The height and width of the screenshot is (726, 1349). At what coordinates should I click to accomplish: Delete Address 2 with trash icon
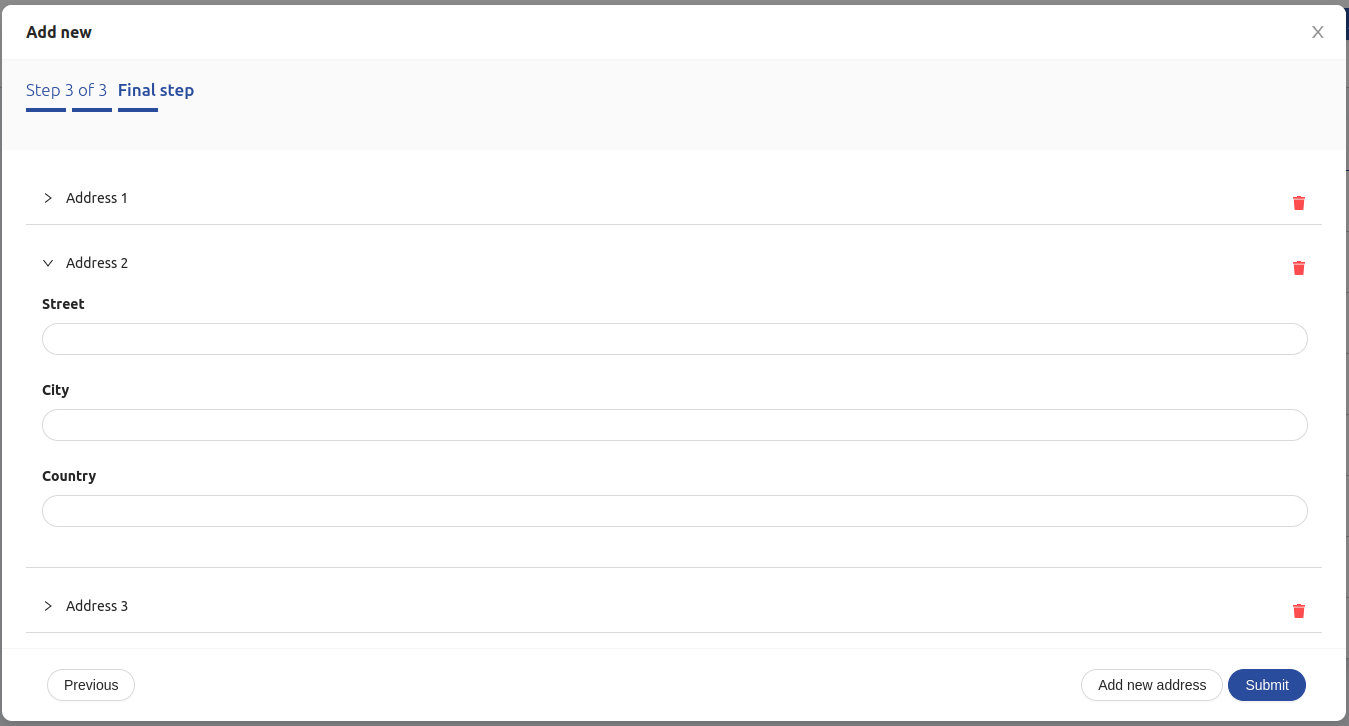tap(1299, 268)
